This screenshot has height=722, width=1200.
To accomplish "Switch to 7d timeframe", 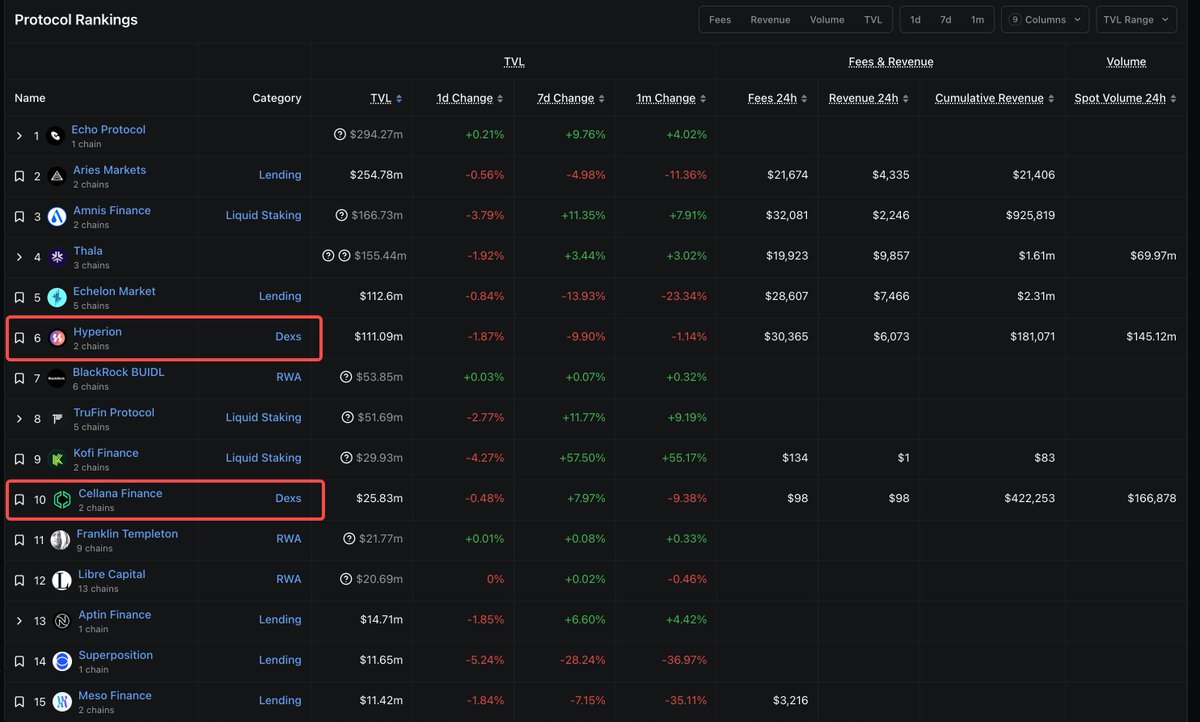I will (945, 20).
